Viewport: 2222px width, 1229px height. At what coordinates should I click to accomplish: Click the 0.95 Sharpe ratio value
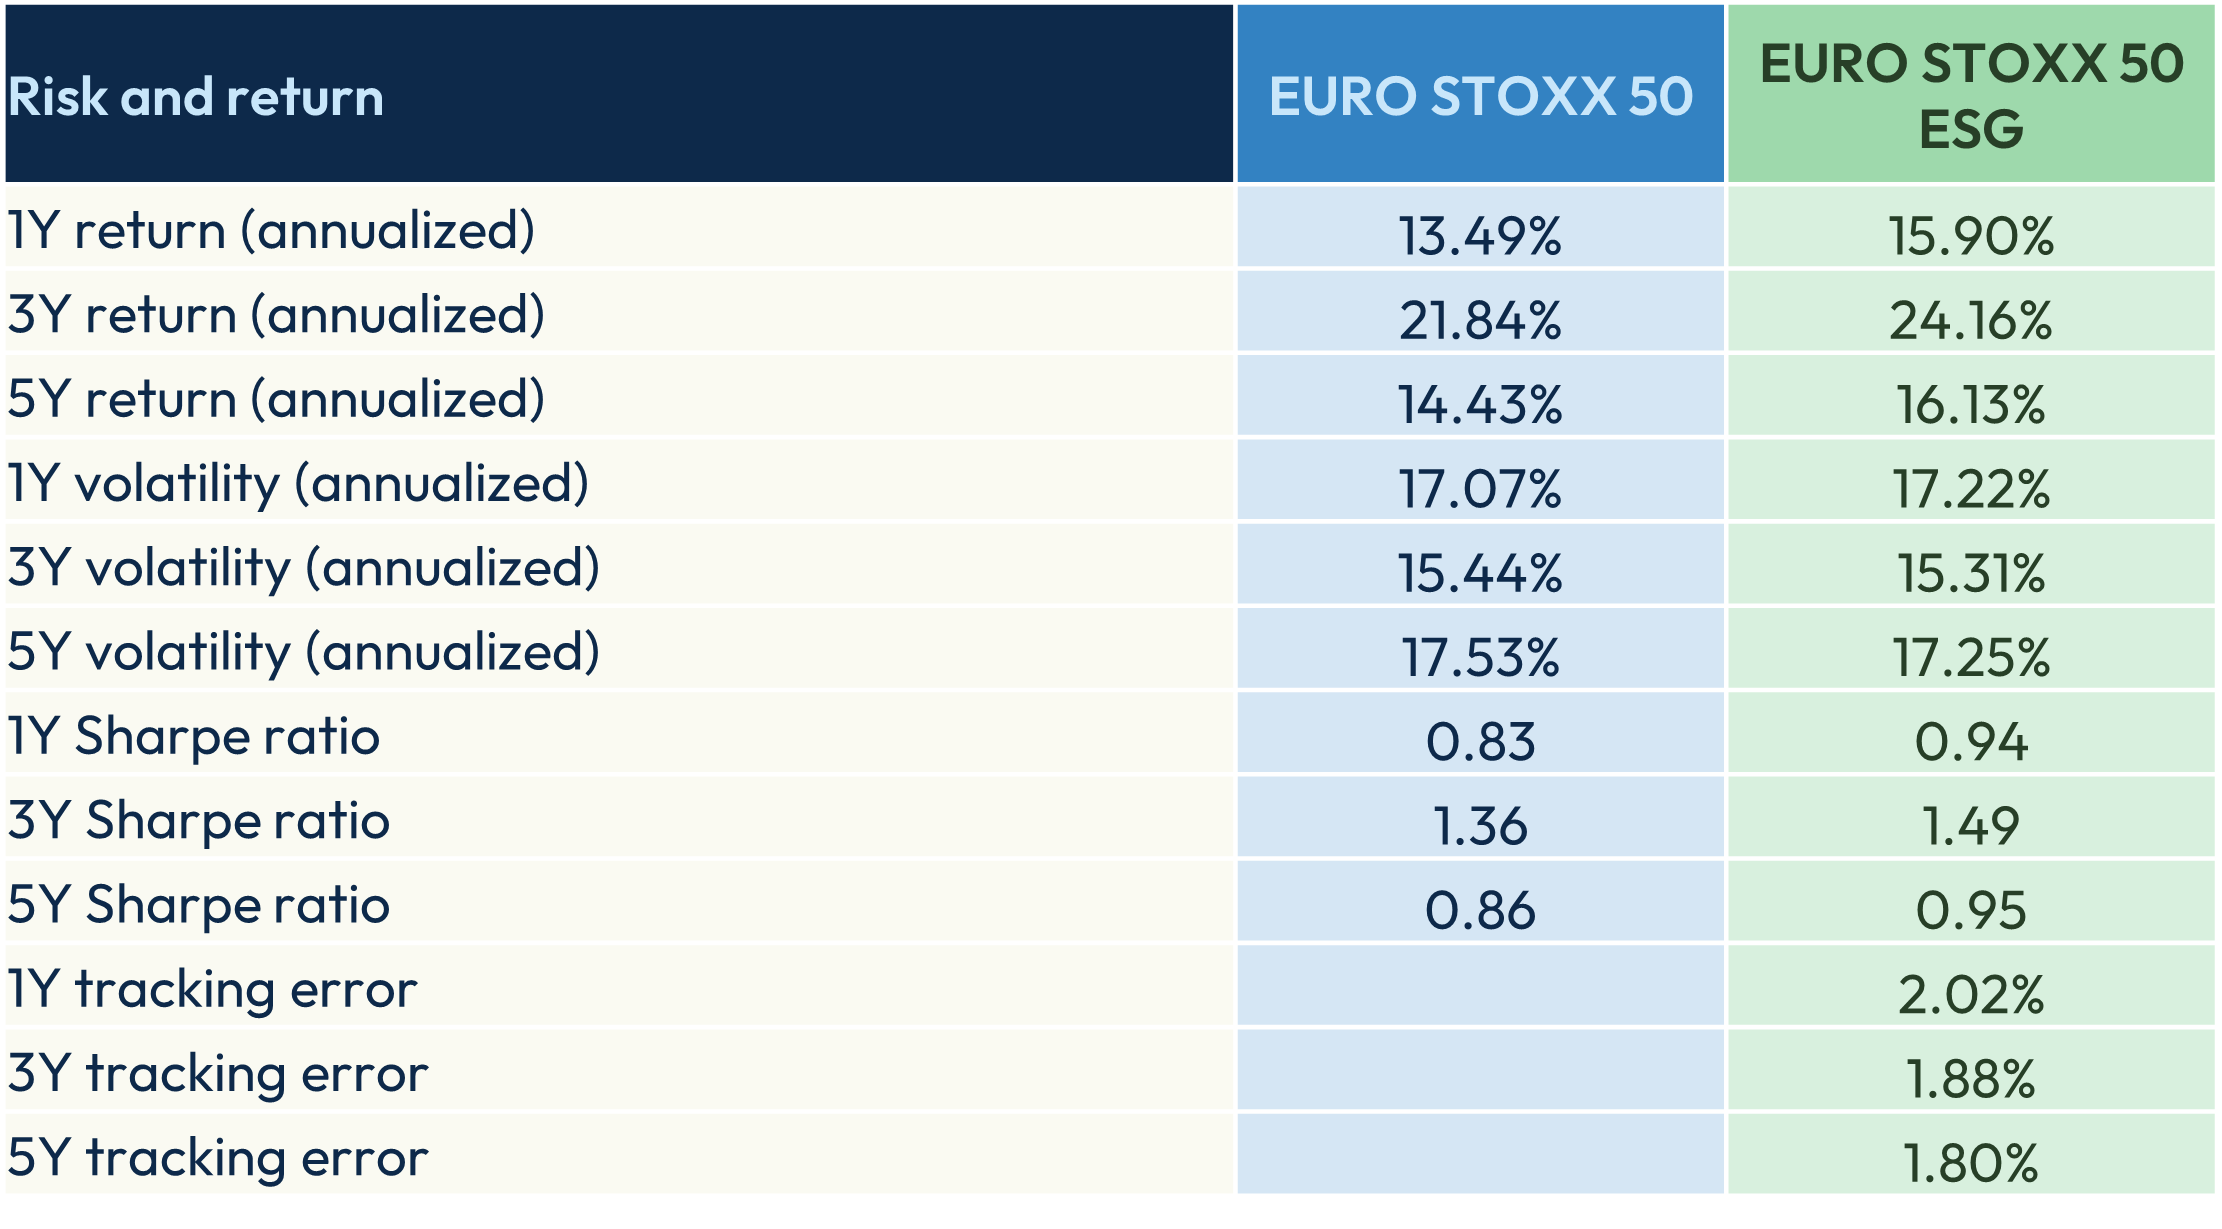point(1970,910)
